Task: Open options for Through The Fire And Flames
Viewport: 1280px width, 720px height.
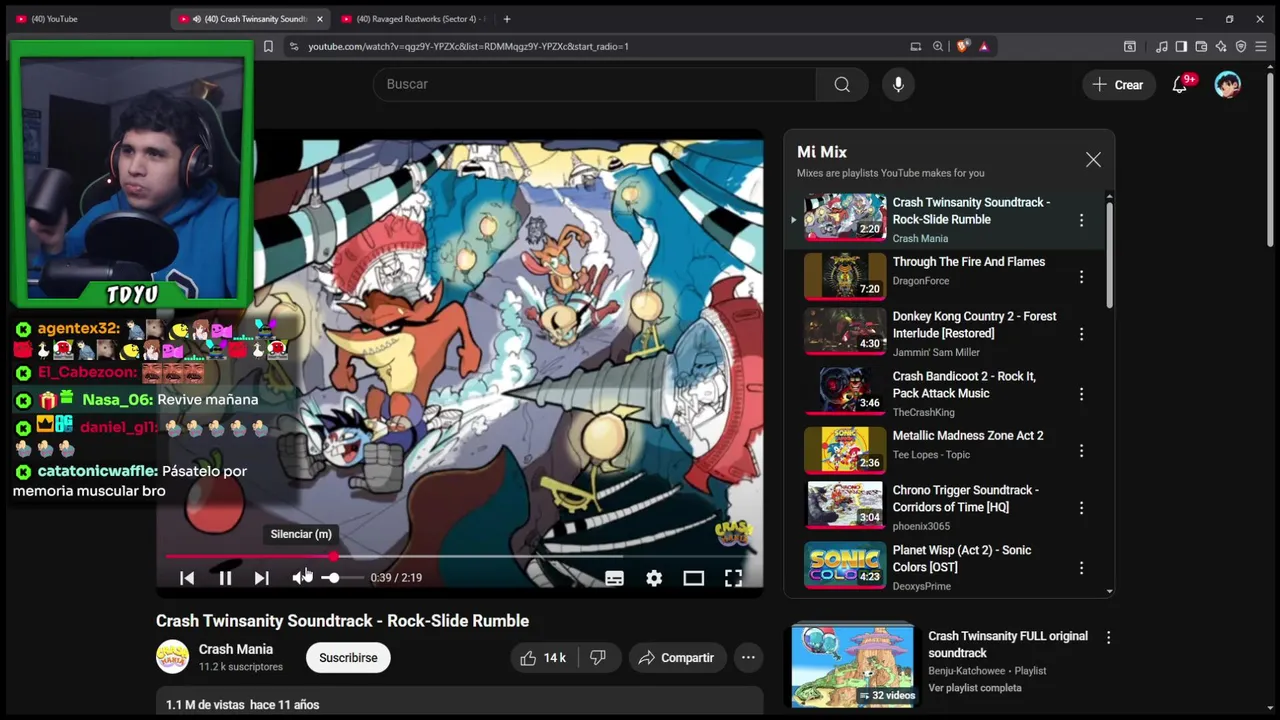Action: 1081,277
